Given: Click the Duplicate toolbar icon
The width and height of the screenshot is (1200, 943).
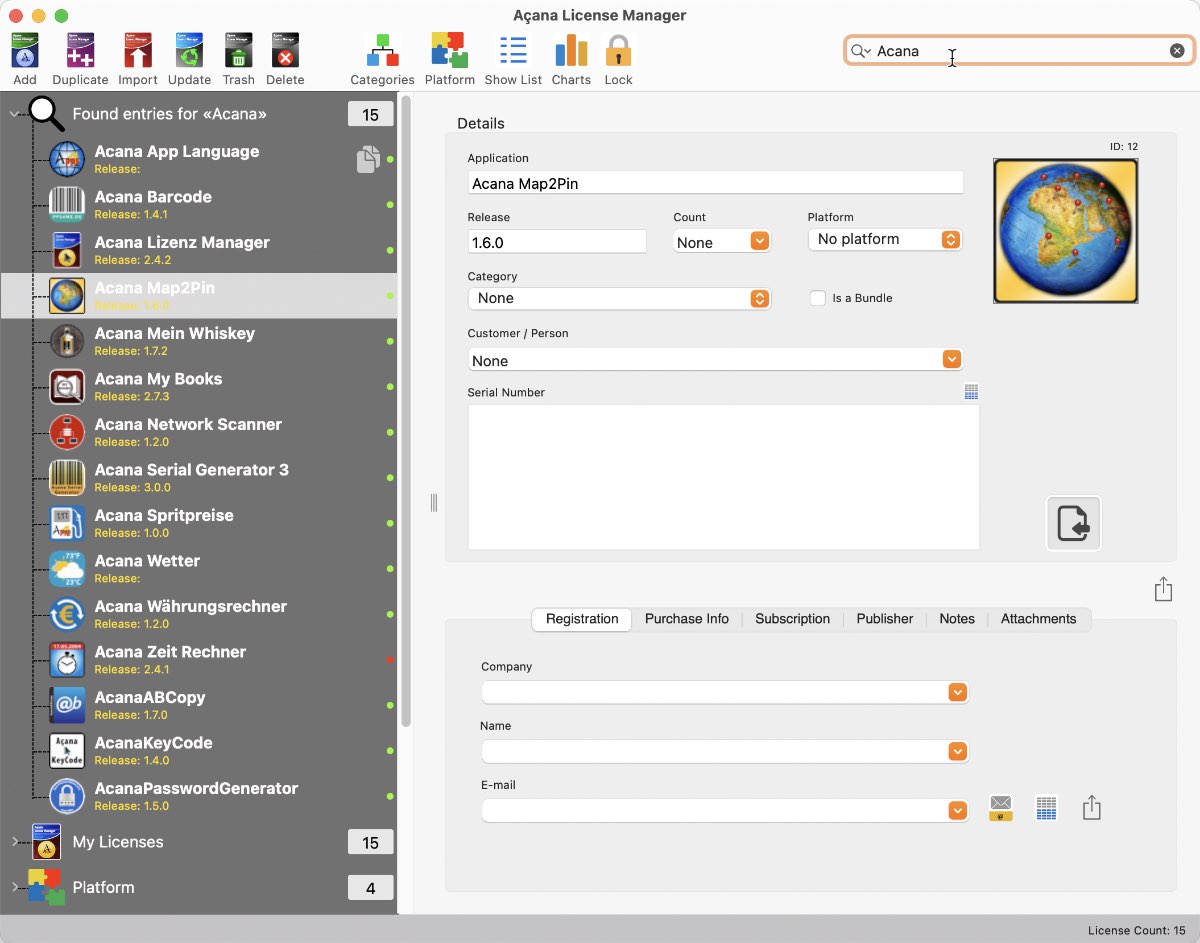Looking at the screenshot, I should click(x=80, y=50).
